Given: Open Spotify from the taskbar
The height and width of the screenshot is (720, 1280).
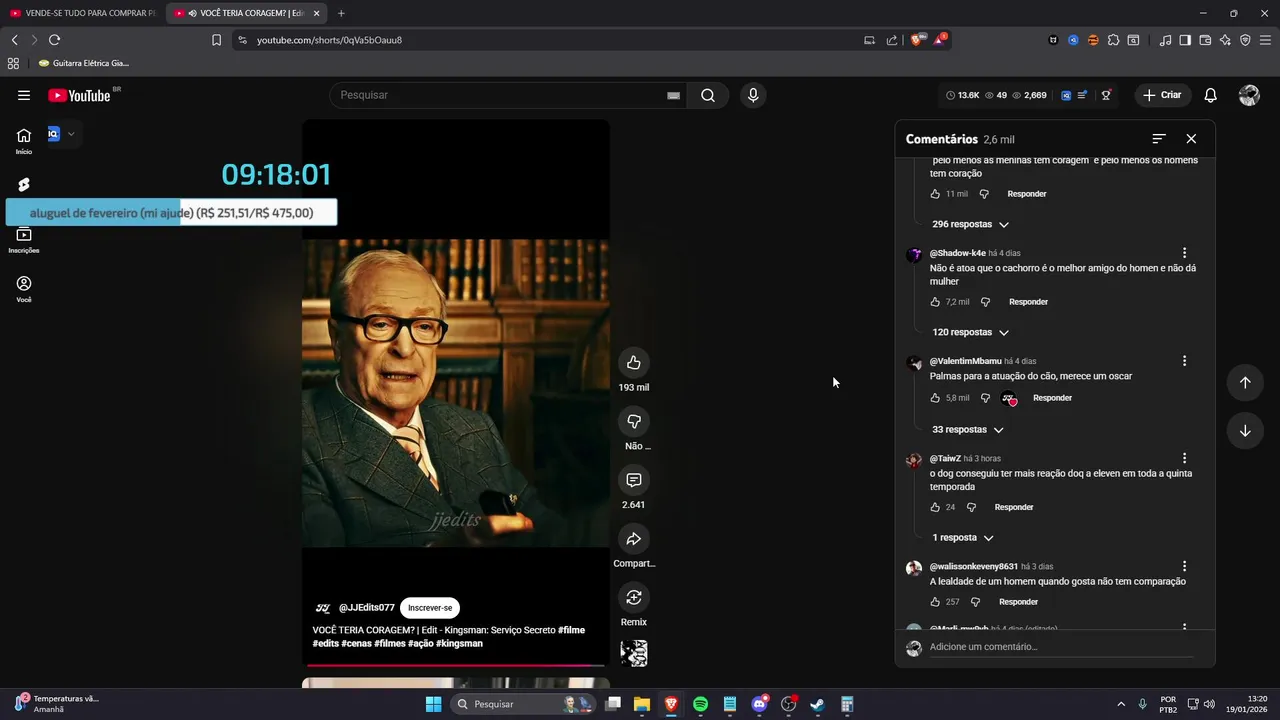Looking at the screenshot, I should (x=700, y=704).
